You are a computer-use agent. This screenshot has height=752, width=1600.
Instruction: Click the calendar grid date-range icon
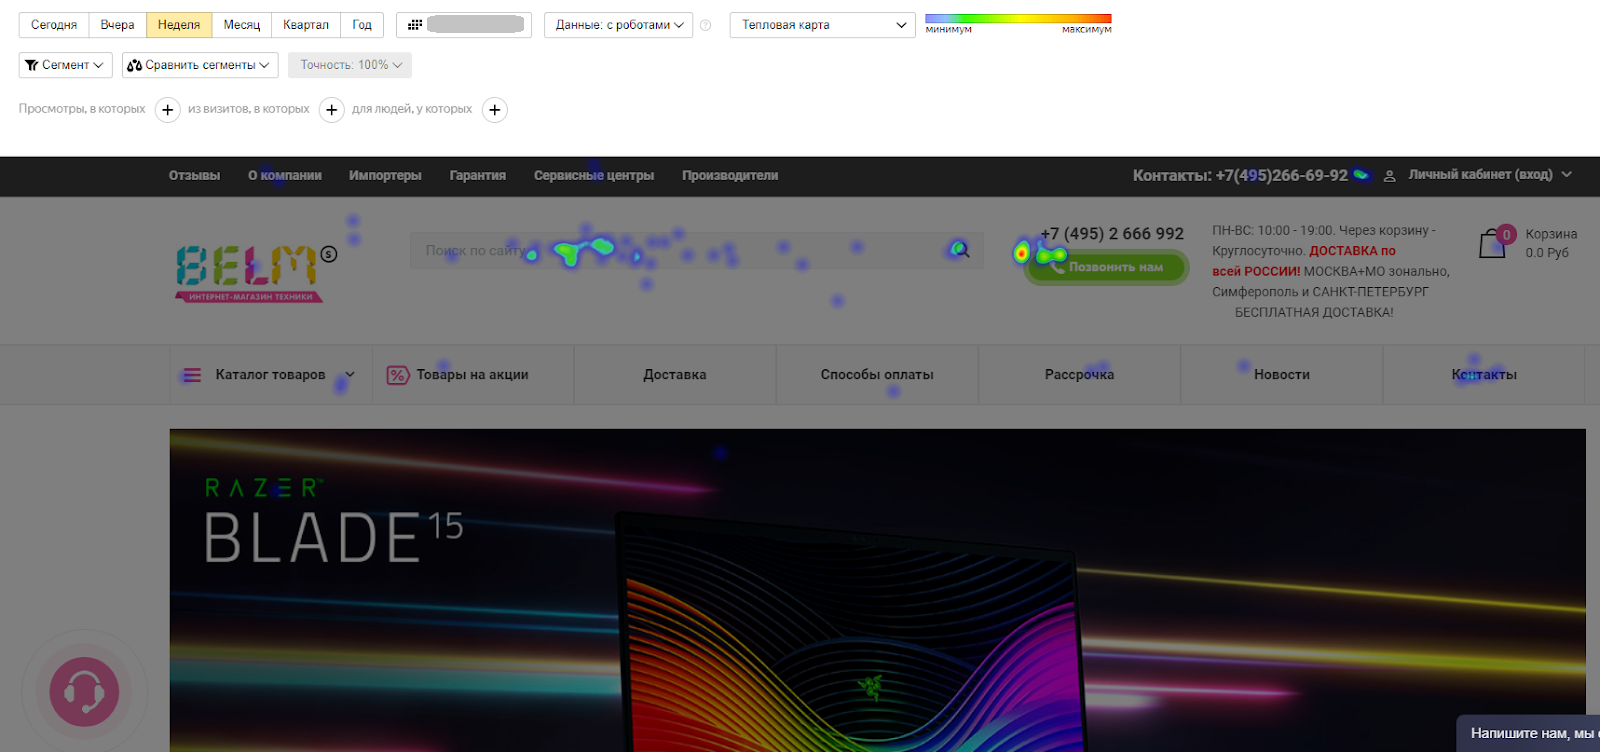tap(415, 25)
